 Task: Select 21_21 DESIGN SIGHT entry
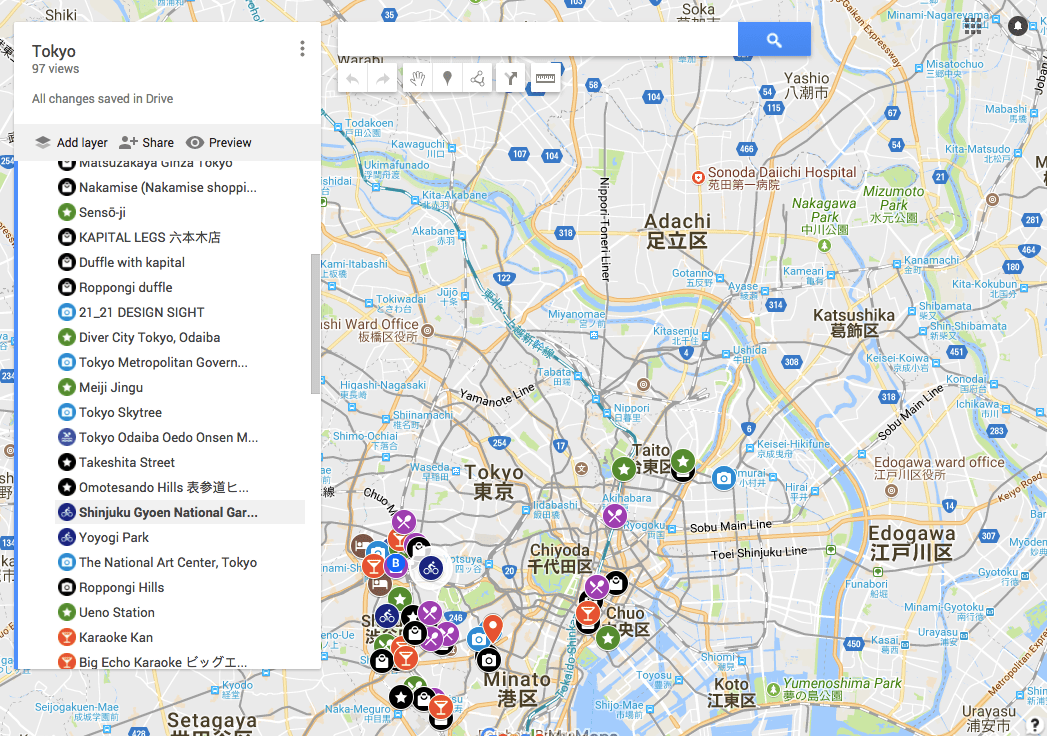tap(180, 312)
